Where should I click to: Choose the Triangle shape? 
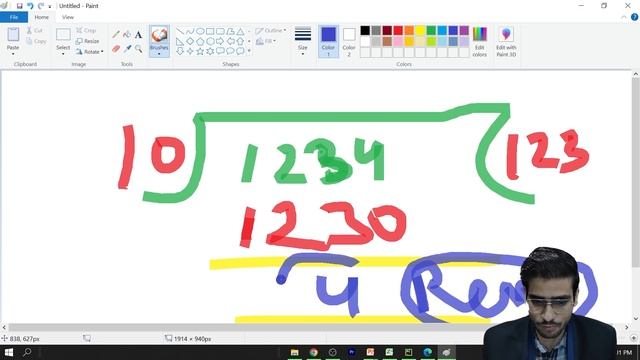coord(240,31)
